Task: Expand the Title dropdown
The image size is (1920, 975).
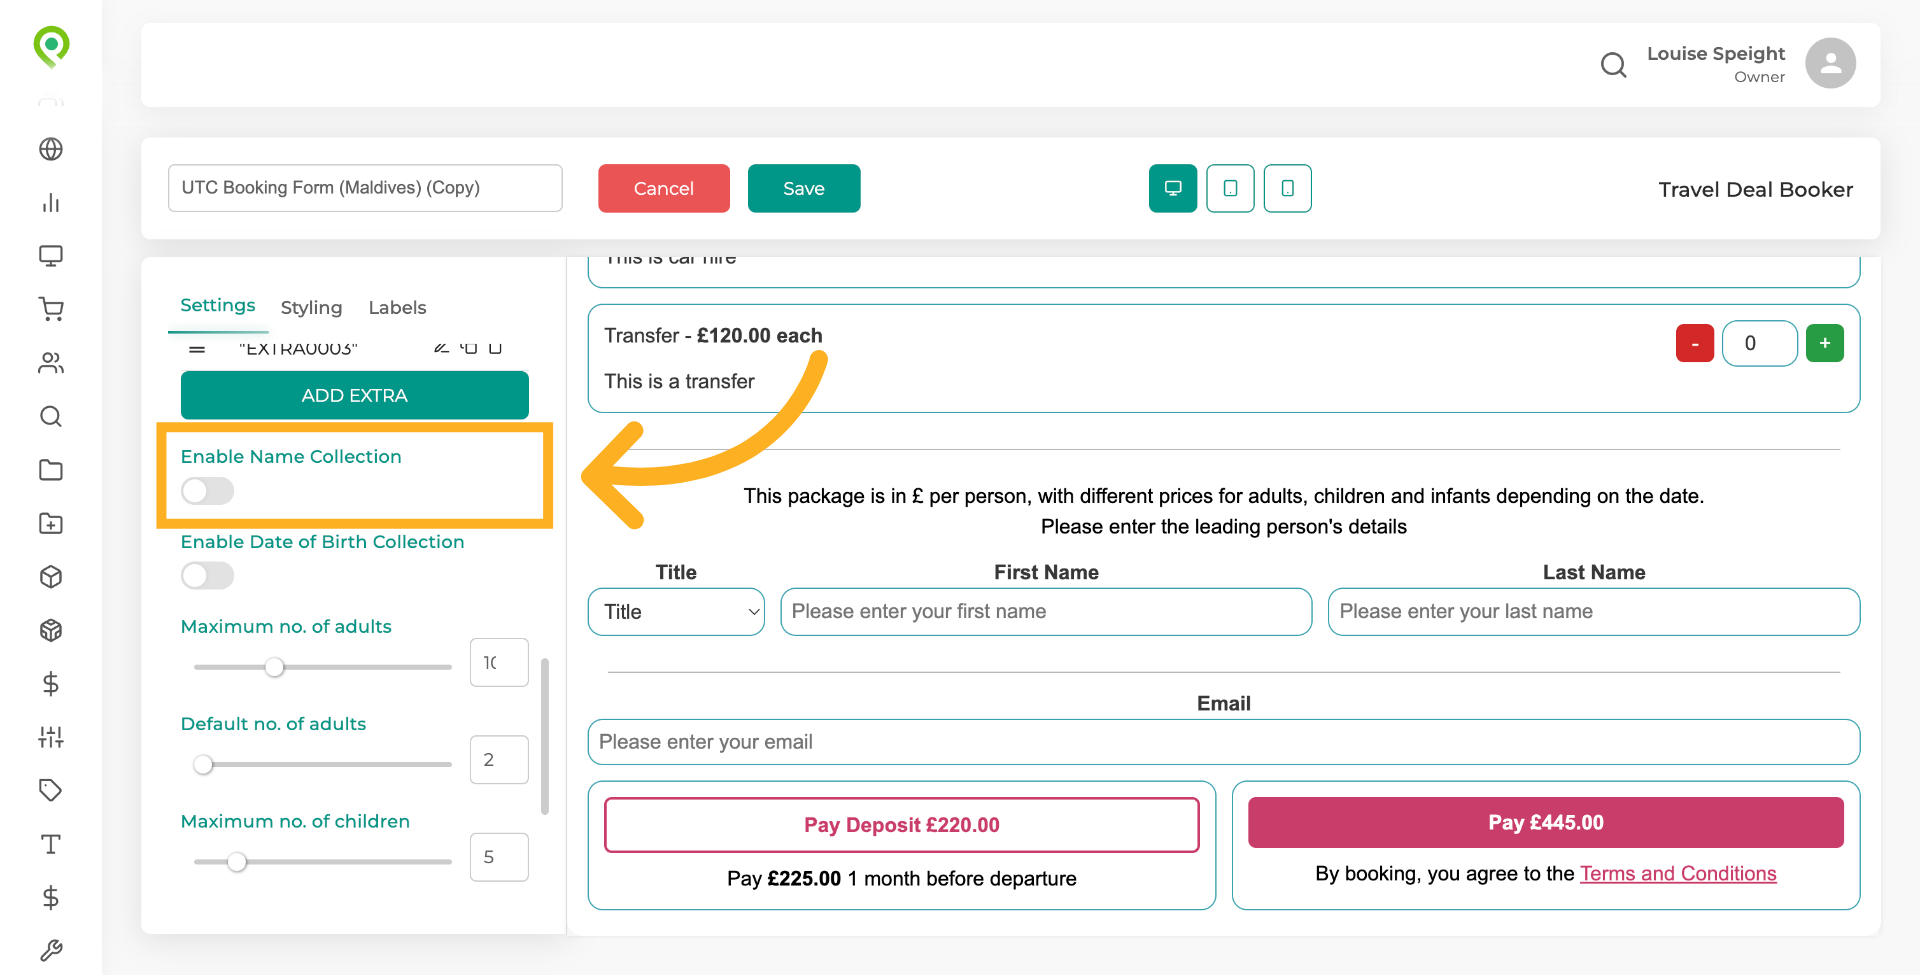Action: [676, 612]
